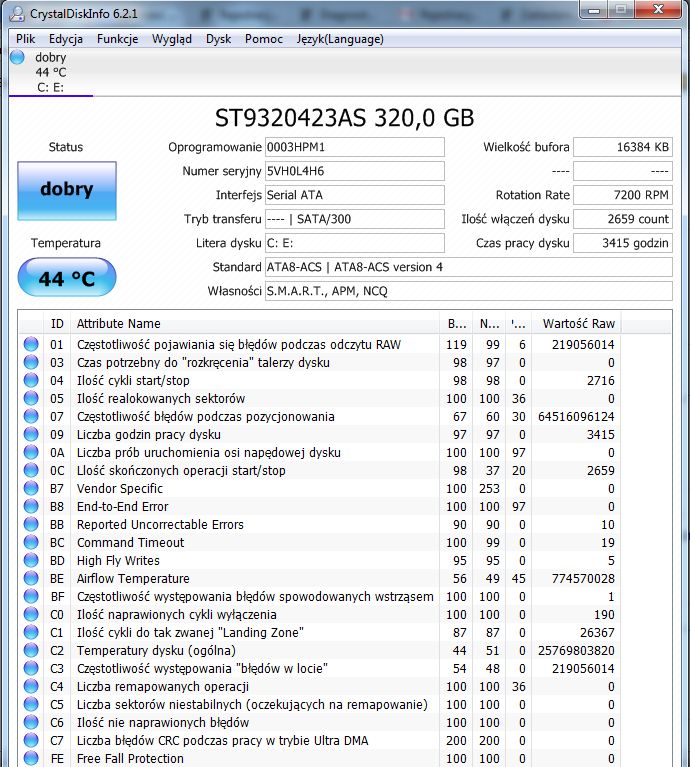Viewport: 690px width, 767px height.
Task: Click the Litera dysku field C: E:
Action: [355, 243]
